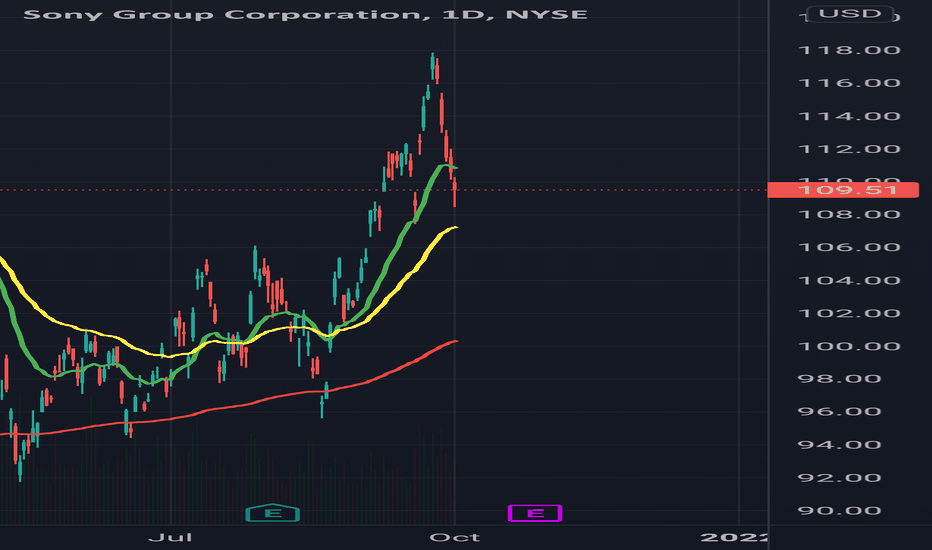Viewport: 932px width, 550px height.
Task: Click the 96.00 price axis label
Action: tap(839, 411)
